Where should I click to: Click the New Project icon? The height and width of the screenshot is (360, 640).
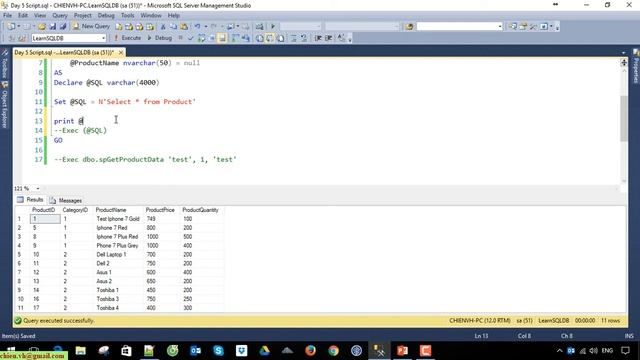pyautogui.click(x=11, y=27)
